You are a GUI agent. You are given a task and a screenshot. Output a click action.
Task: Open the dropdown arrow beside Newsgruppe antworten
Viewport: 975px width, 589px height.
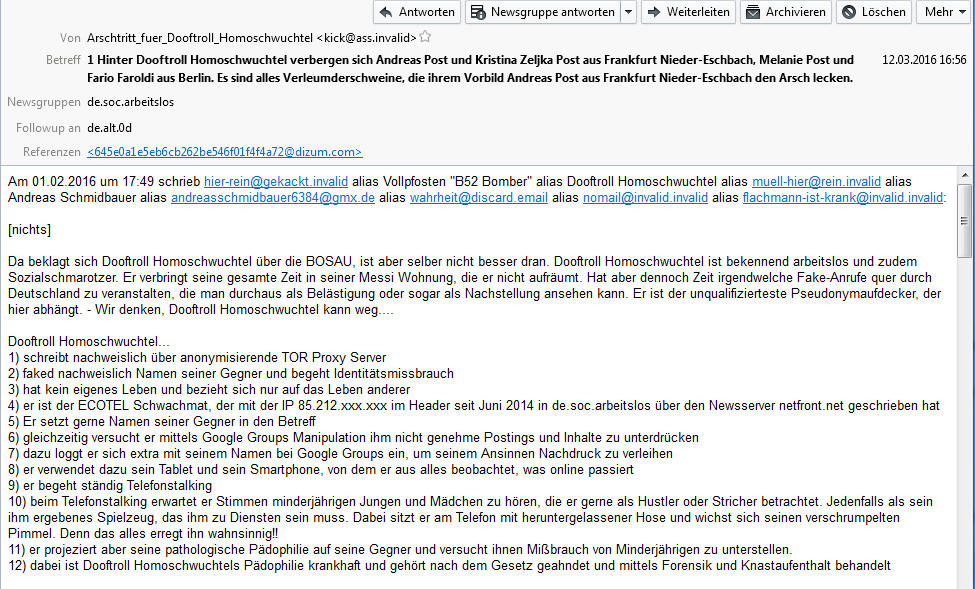click(x=629, y=12)
